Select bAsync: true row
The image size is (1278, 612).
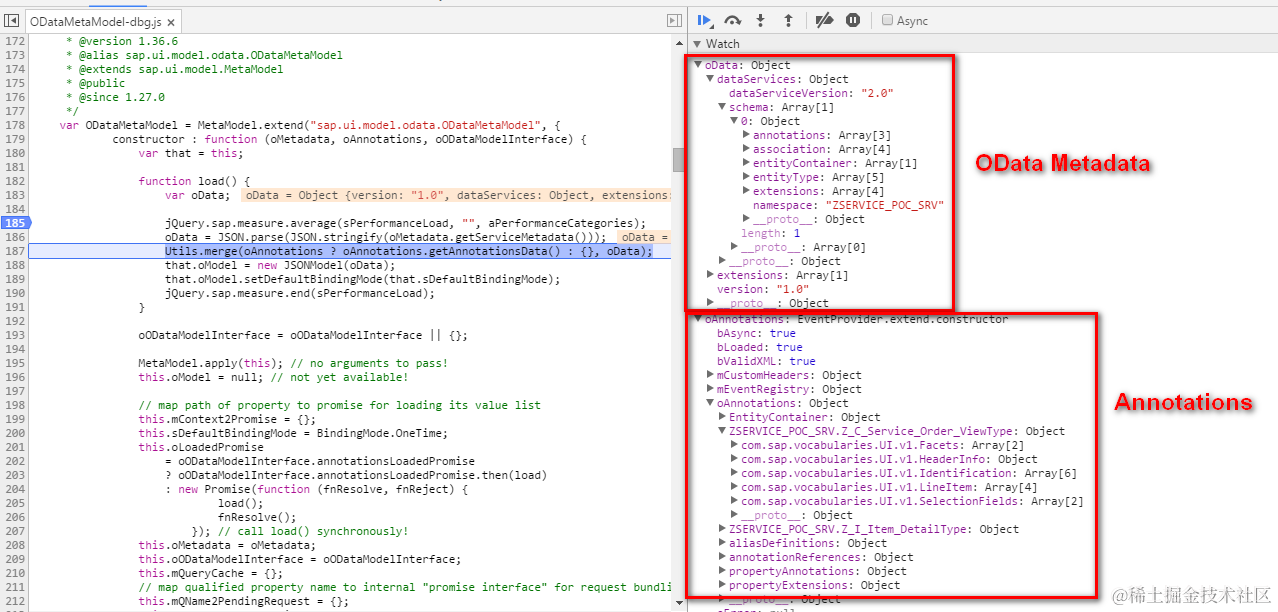[756, 333]
